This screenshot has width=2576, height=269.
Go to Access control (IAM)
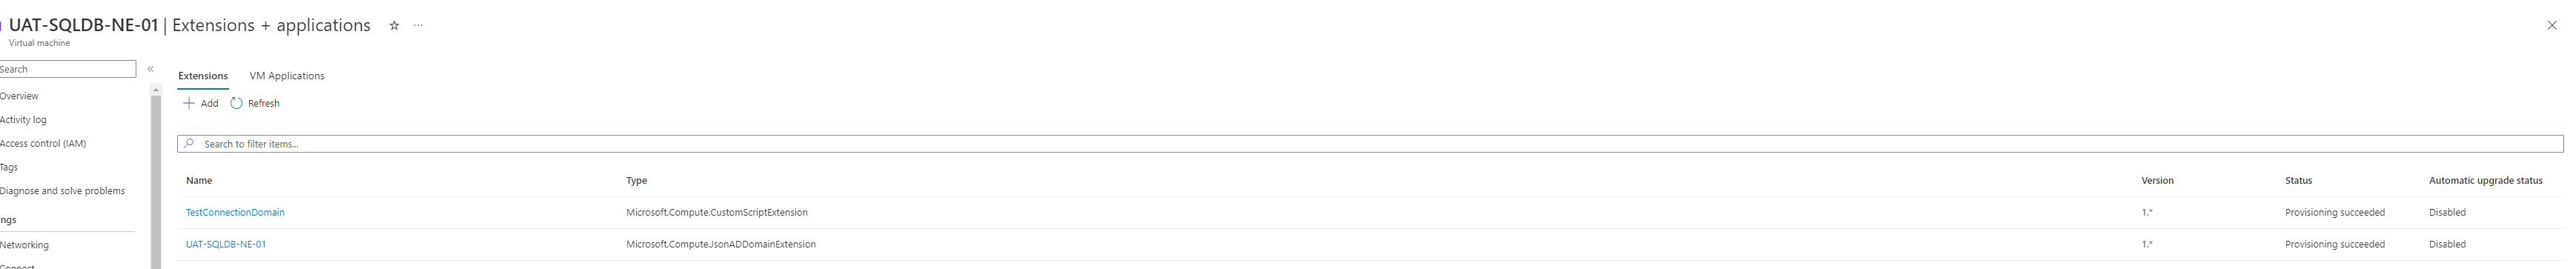[x=43, y=144]
